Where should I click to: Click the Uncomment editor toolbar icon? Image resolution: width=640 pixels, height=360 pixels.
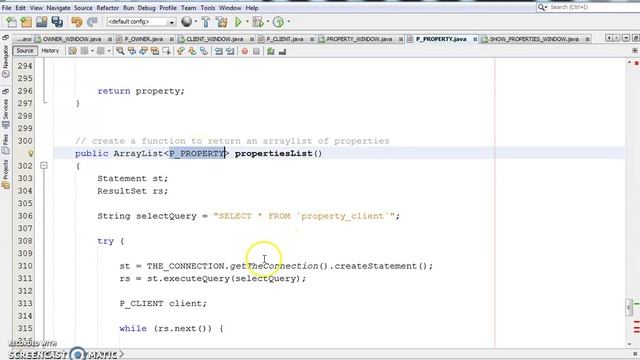point(282,51)
